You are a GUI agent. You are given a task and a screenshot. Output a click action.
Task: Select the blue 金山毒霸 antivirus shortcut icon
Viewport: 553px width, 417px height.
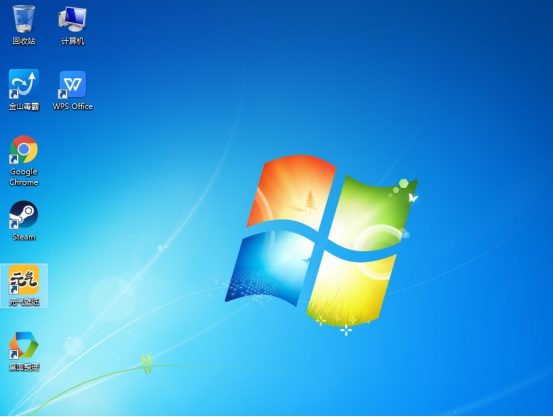[24, 84]
